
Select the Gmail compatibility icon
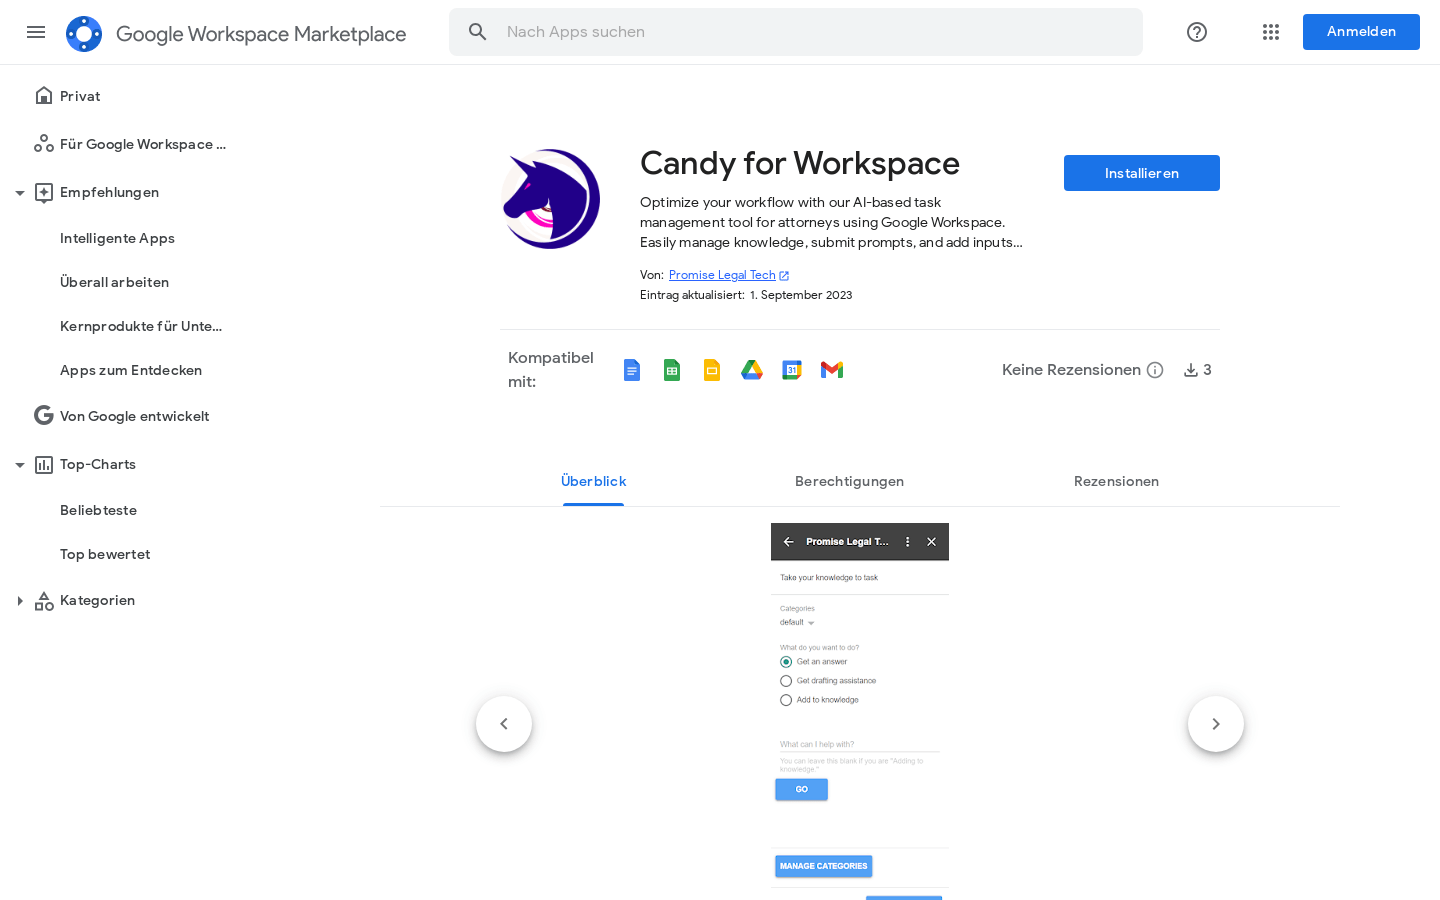point(832,369)
